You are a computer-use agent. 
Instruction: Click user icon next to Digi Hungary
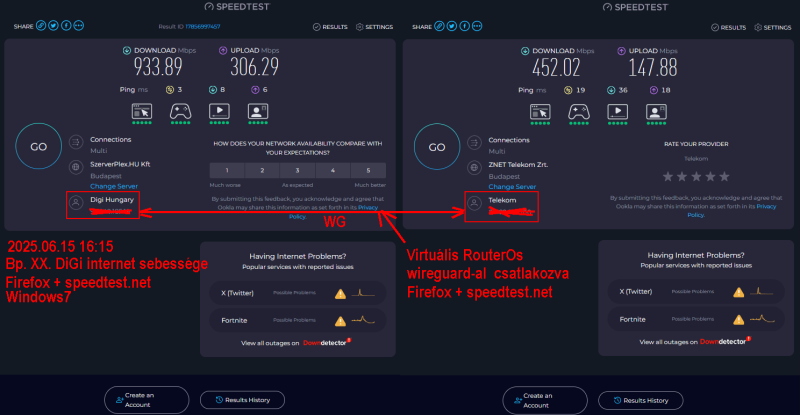click(x=76, y=203)
